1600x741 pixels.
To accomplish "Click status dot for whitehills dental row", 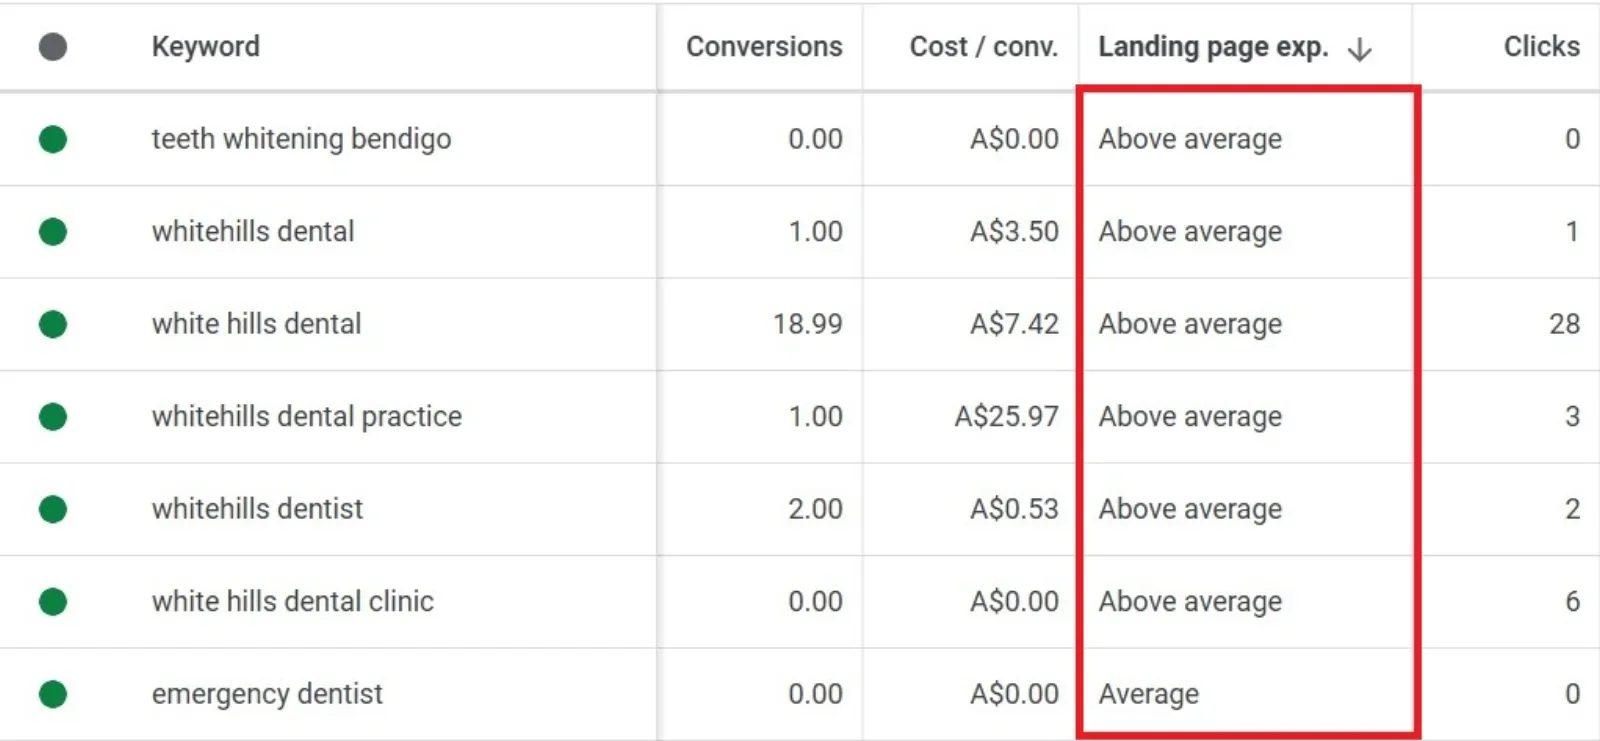I will 53,232.
